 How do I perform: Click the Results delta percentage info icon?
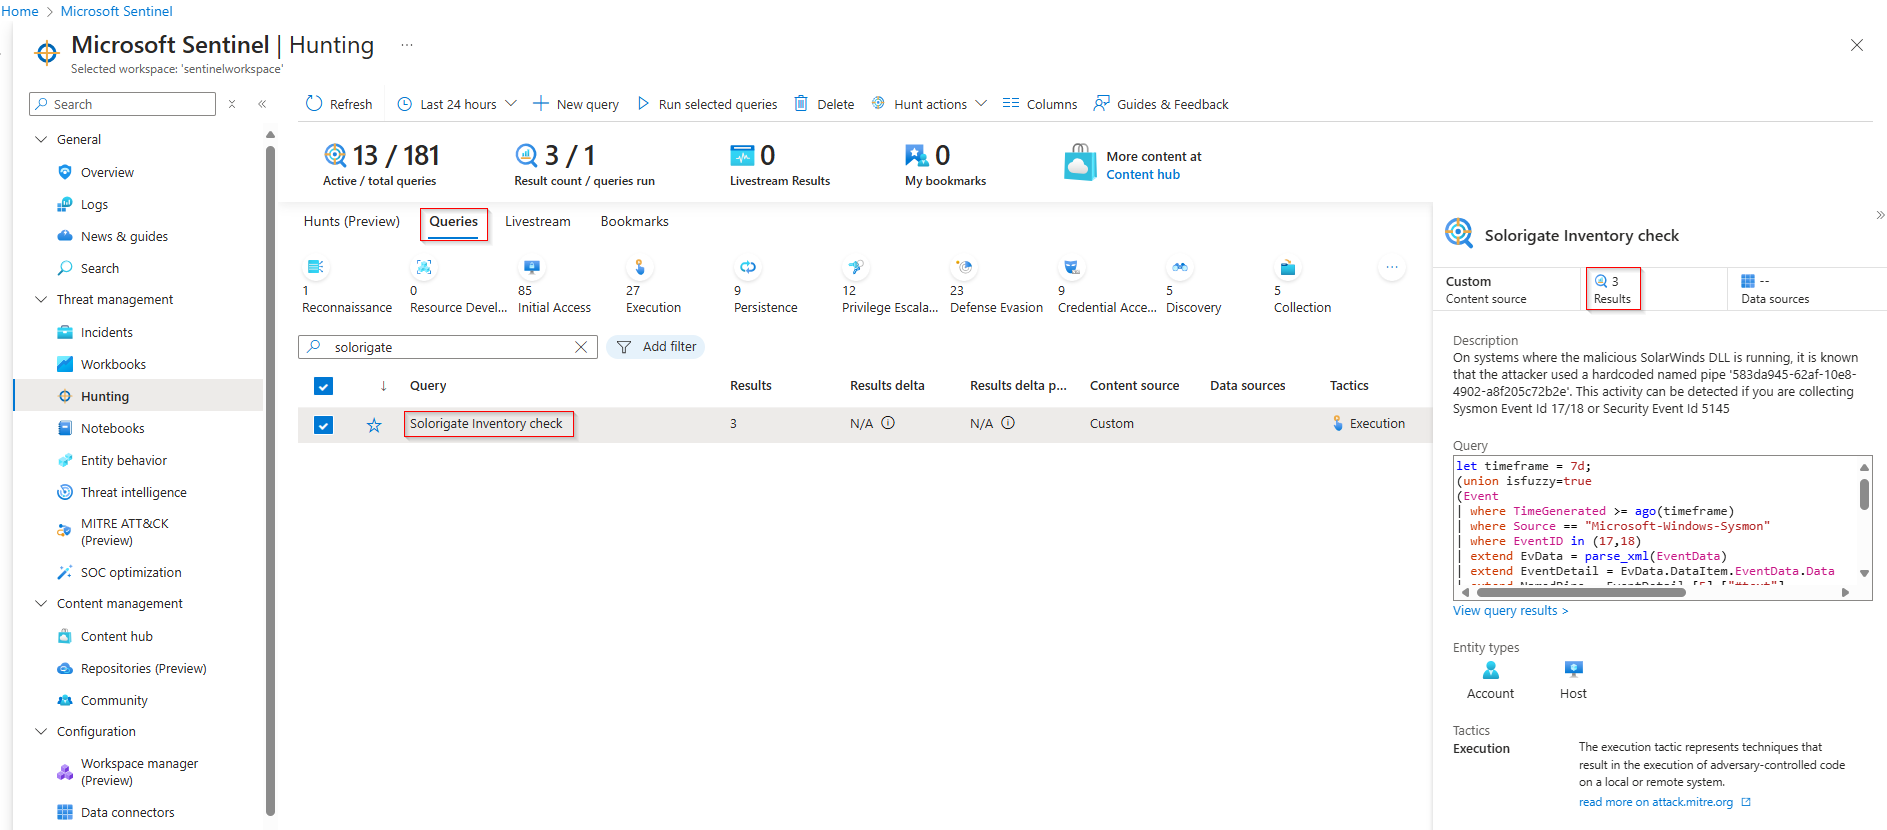click(1008, 423)
